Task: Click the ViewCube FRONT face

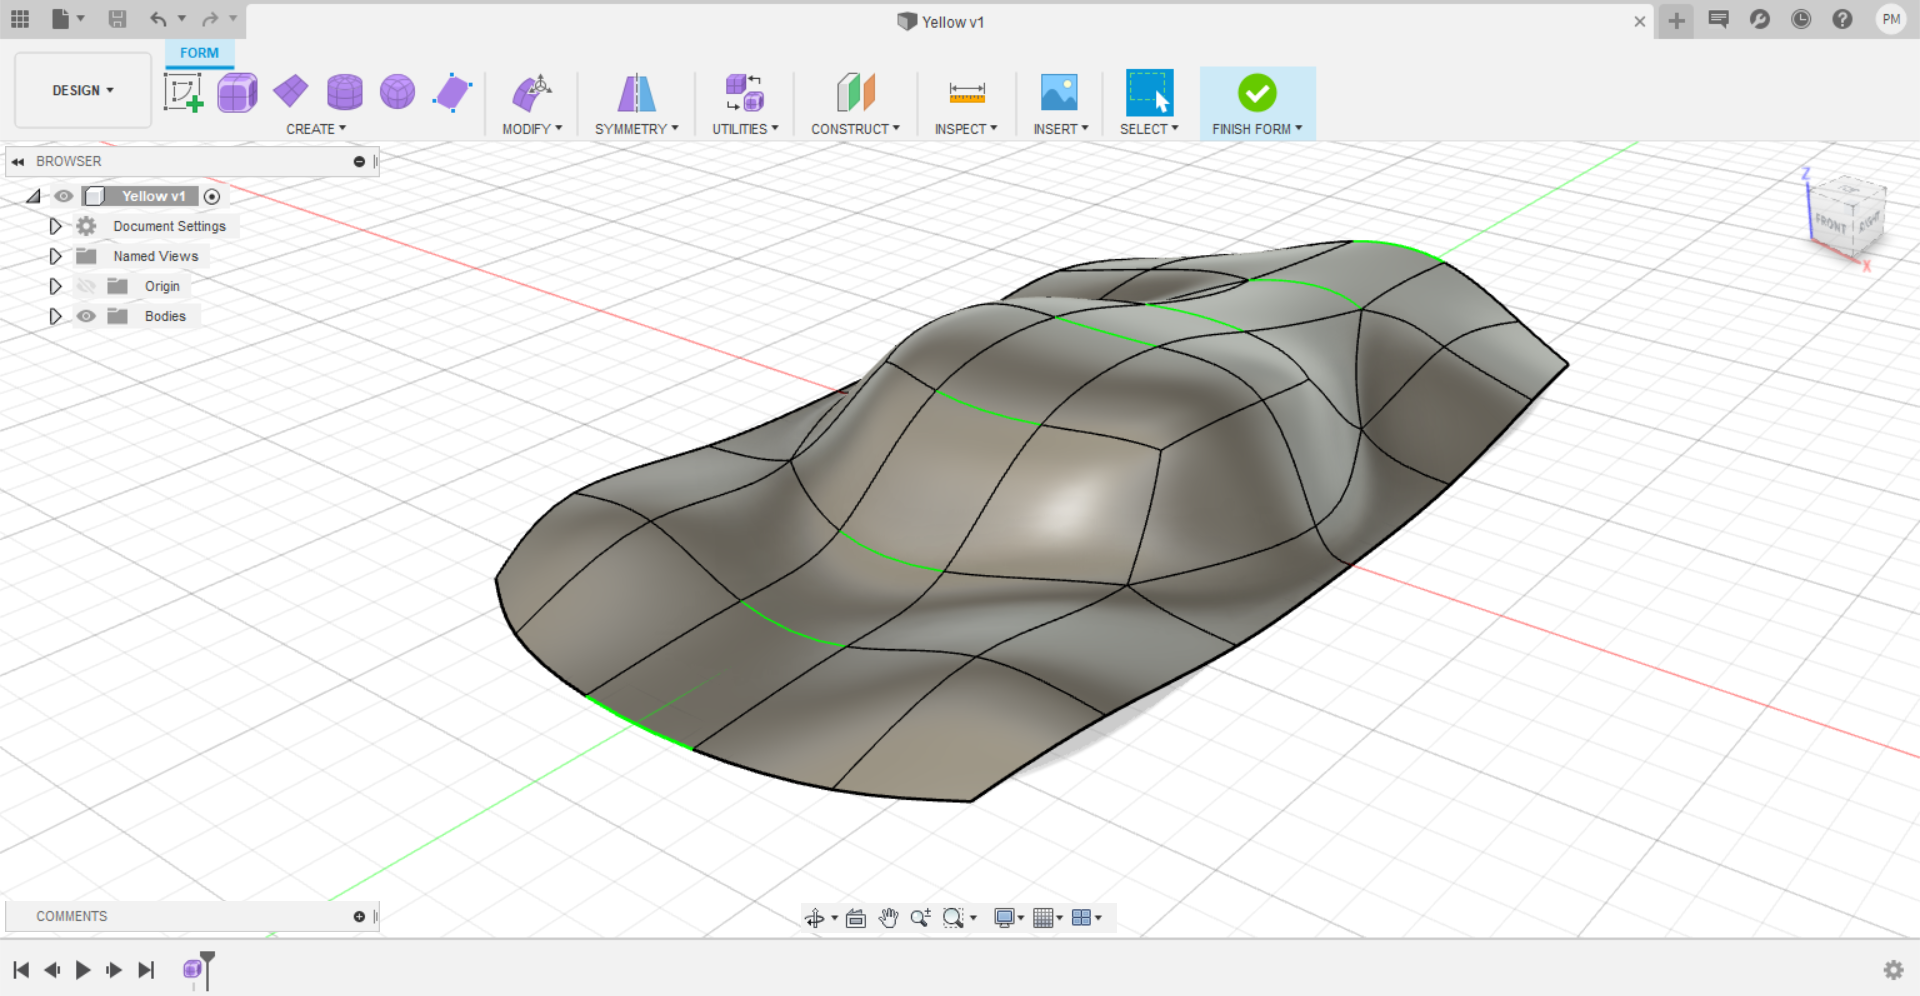Action: click(x=1830, y=224)
